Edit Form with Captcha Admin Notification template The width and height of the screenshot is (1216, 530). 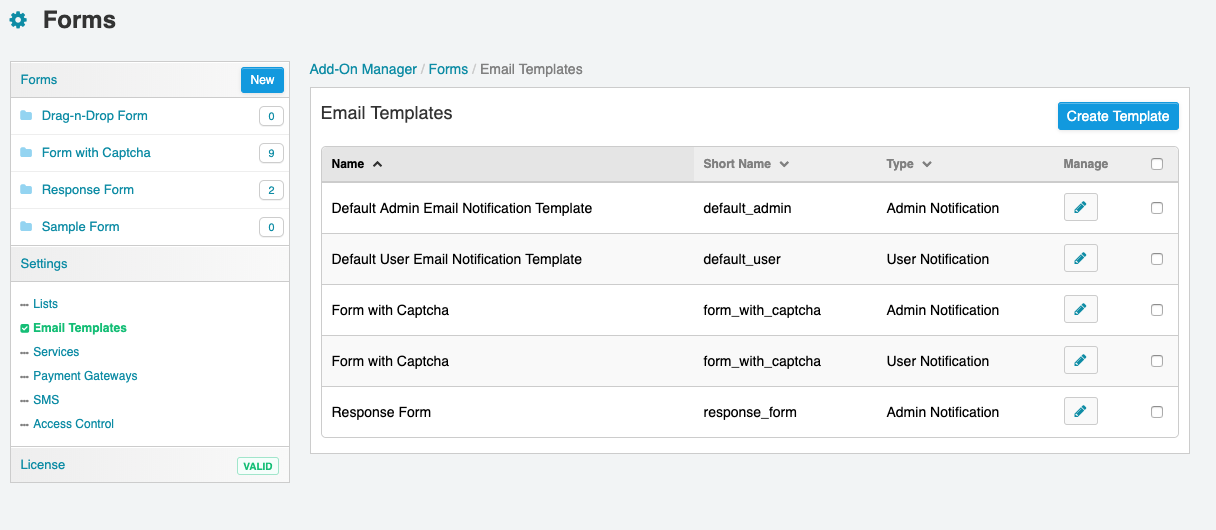1080,310
